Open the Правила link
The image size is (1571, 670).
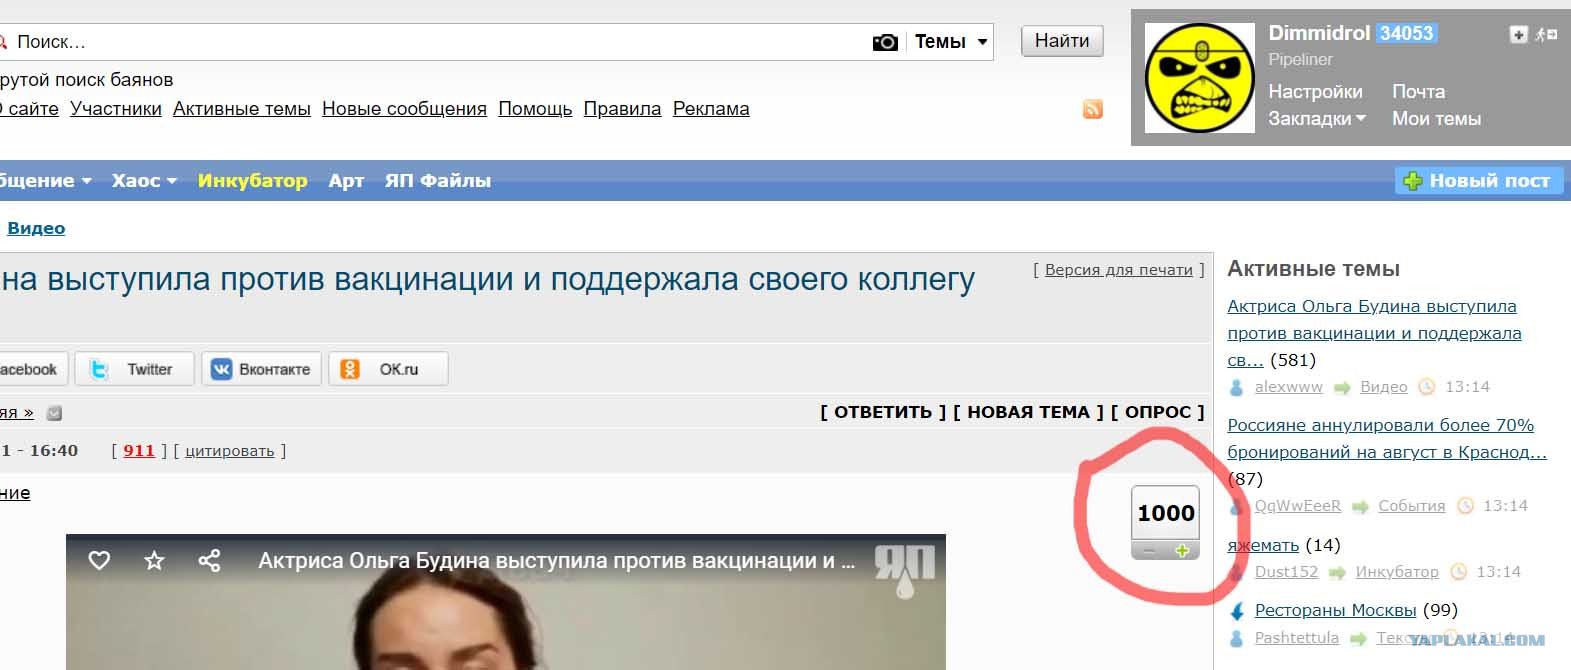click(622, 109)
